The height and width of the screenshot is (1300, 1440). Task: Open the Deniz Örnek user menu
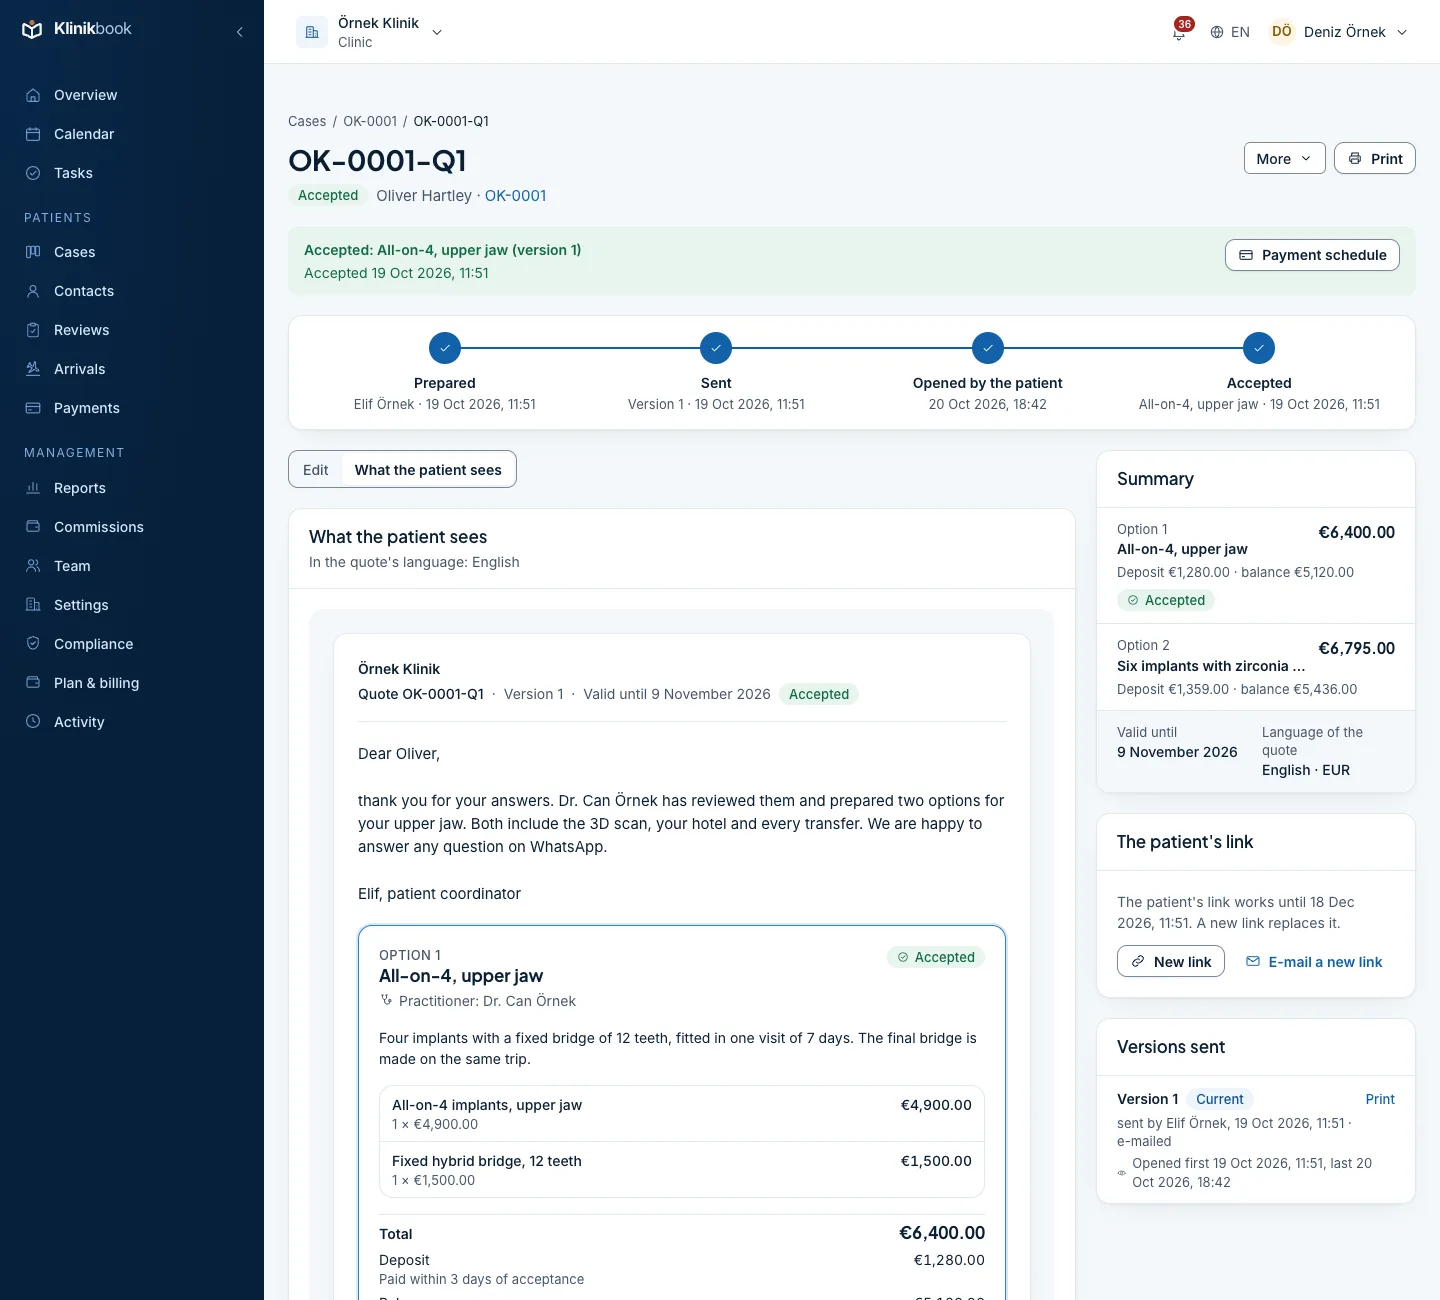[1339, 32]
